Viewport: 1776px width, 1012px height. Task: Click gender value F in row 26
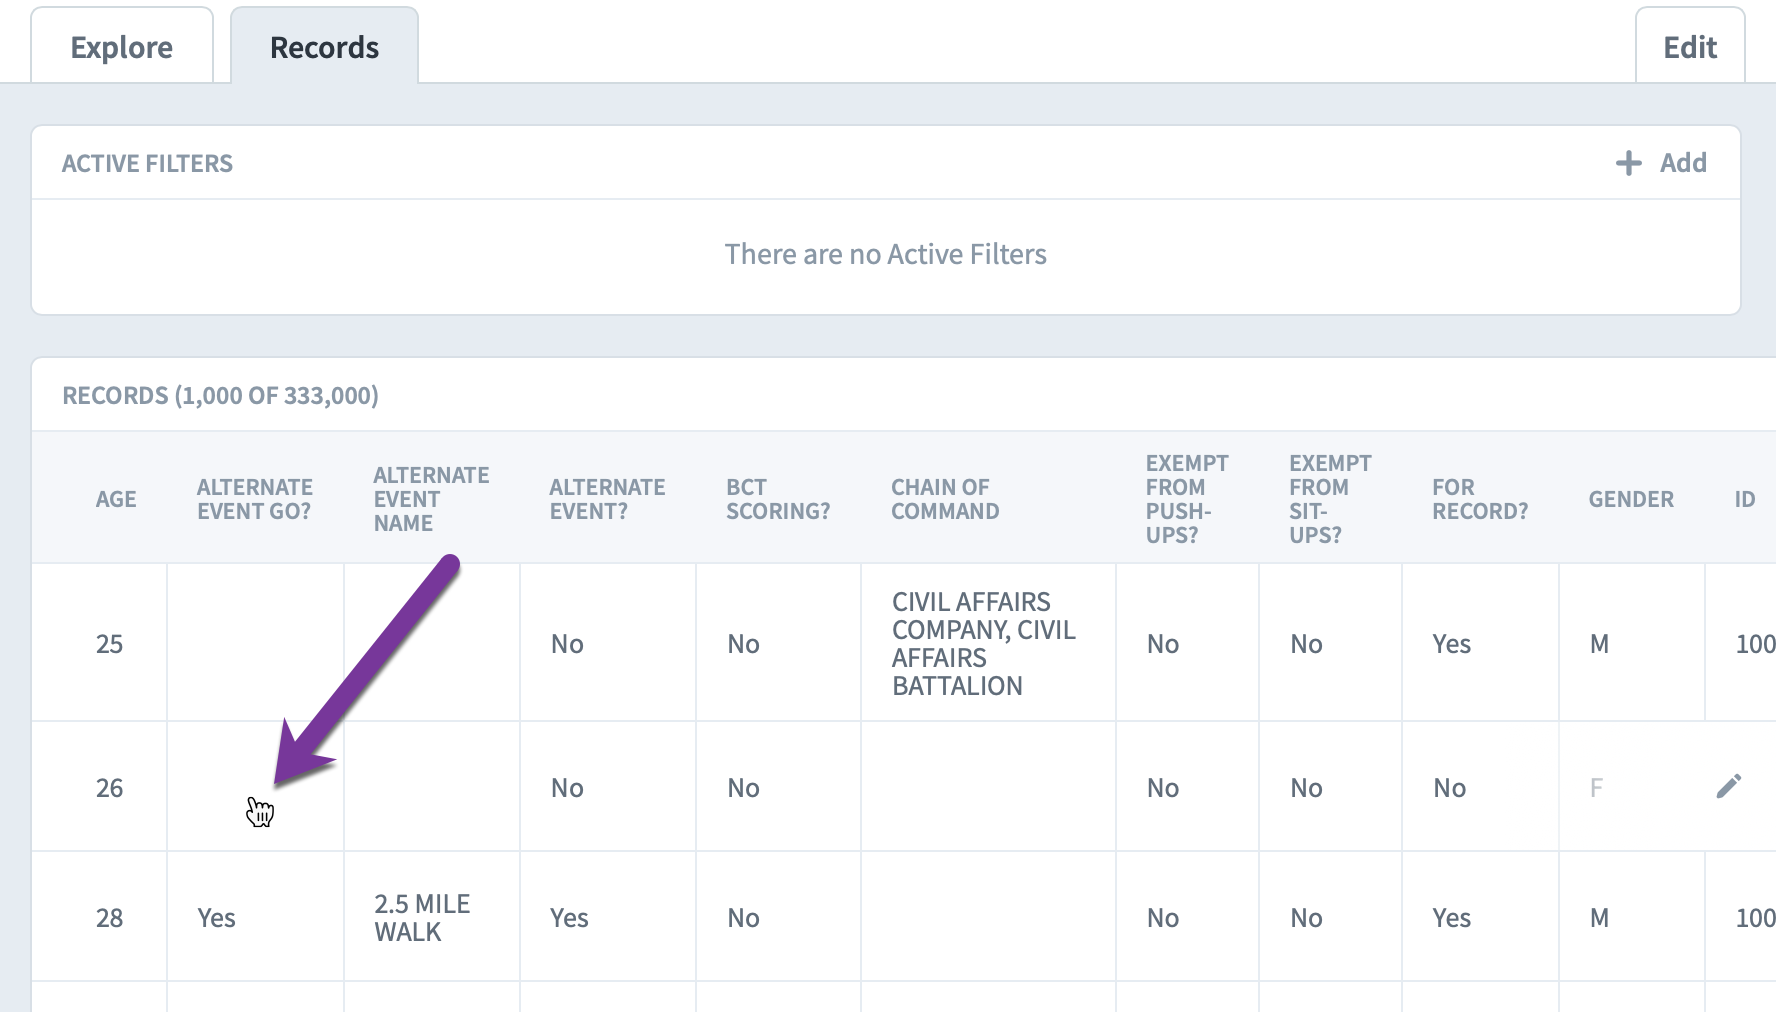coord(1596,788)
